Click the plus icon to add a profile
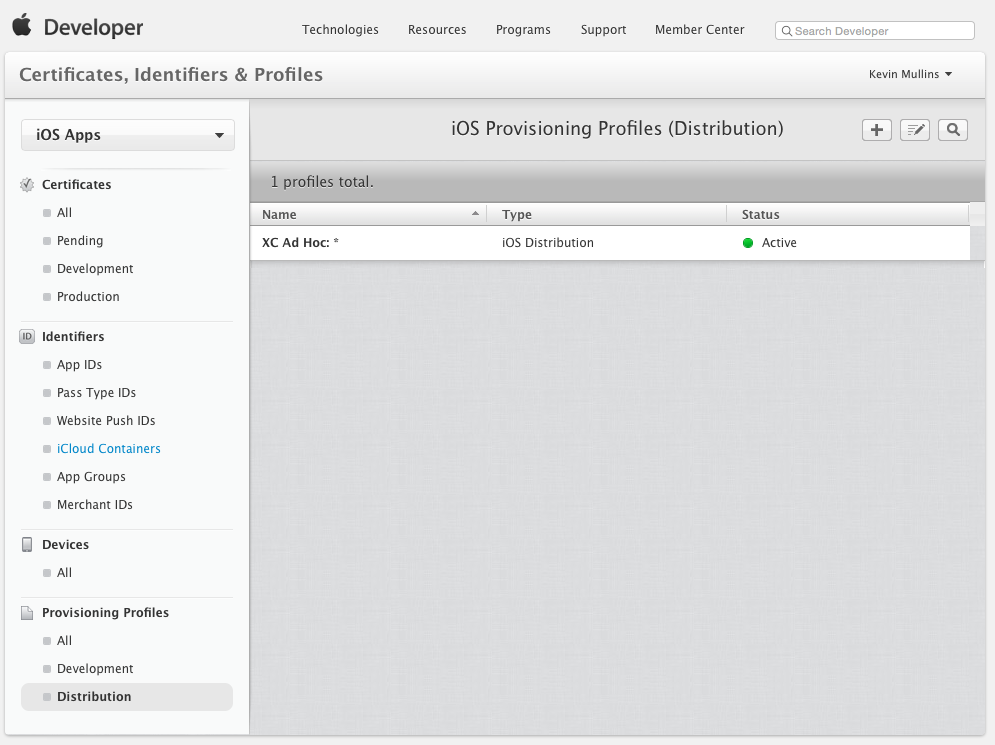Viewport: 995px width, 745px height. click(x=876, y=129)
